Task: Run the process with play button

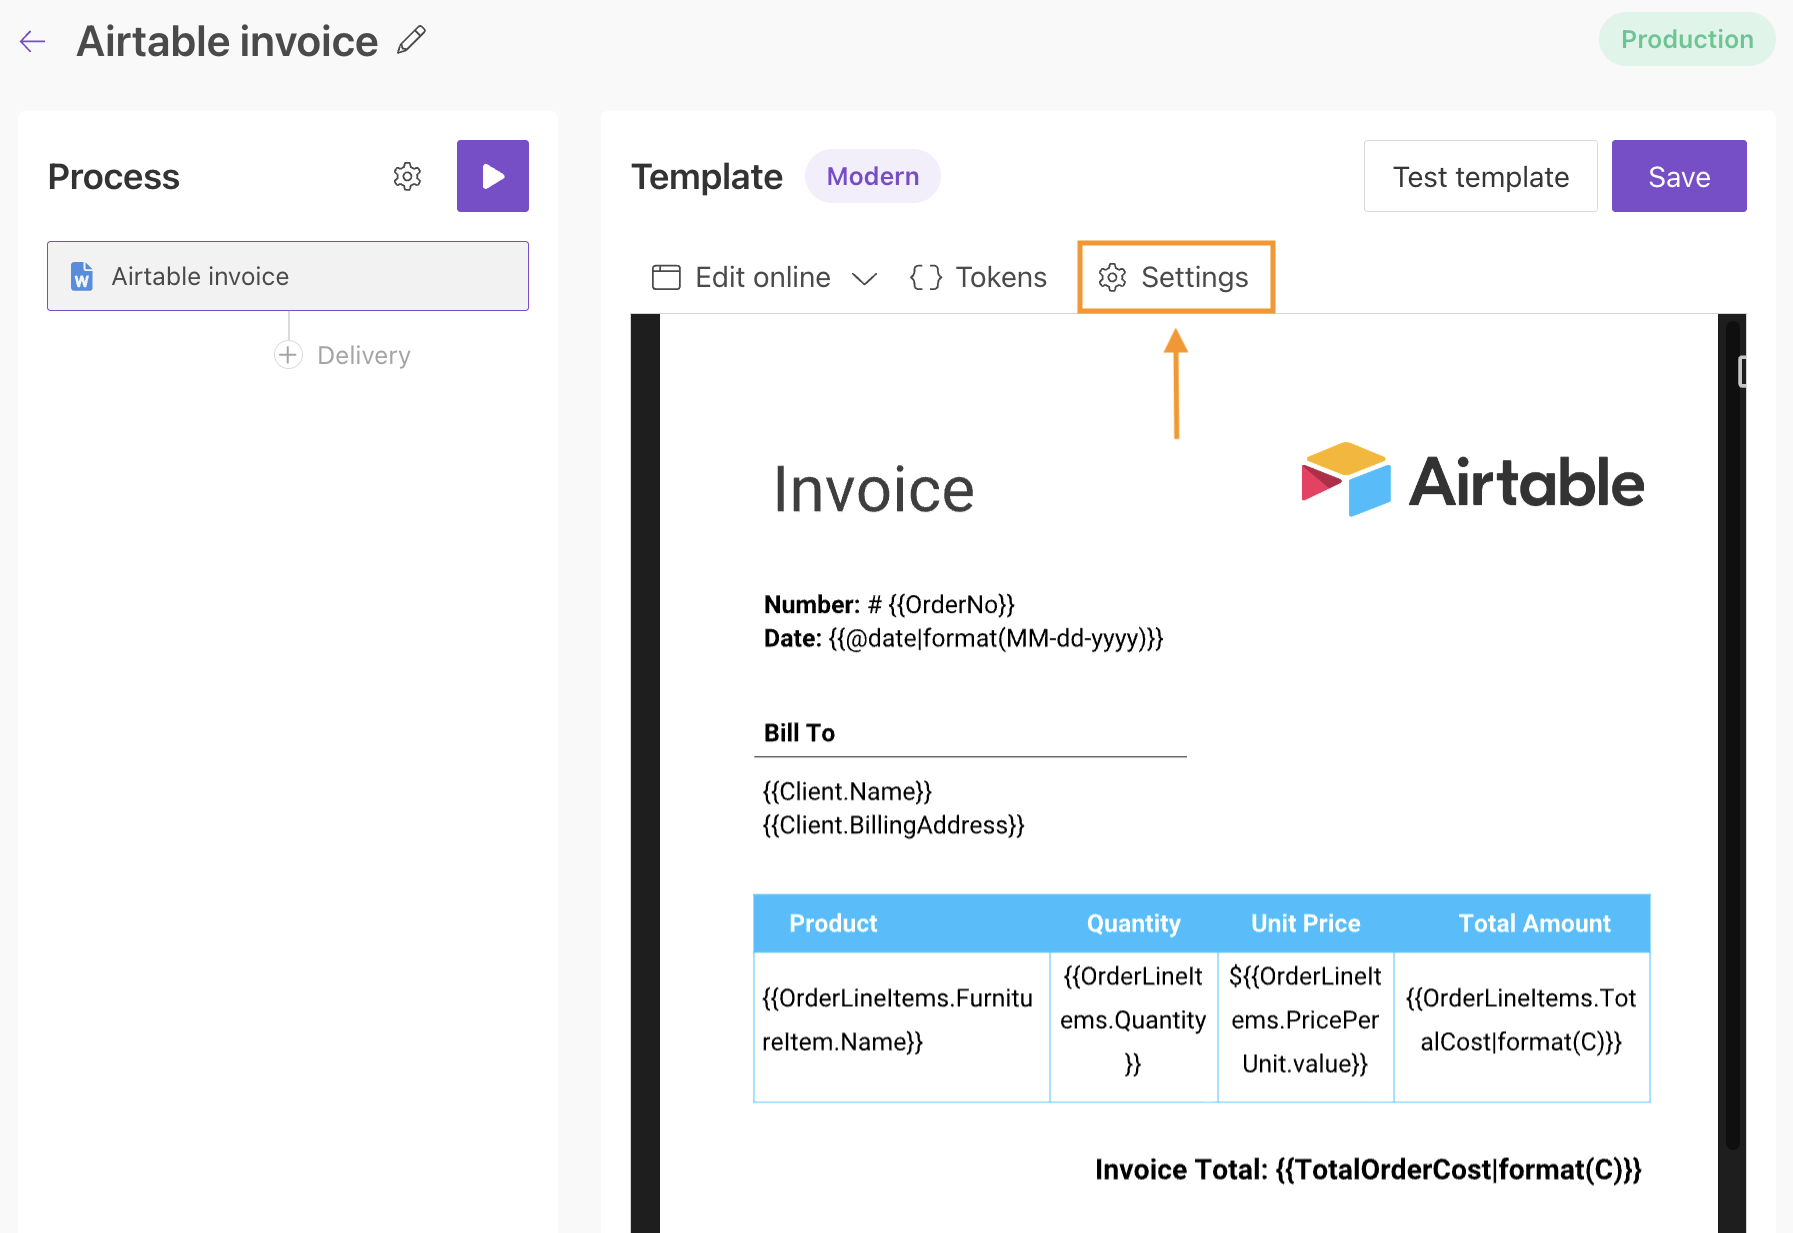Action: click(492, 176)
